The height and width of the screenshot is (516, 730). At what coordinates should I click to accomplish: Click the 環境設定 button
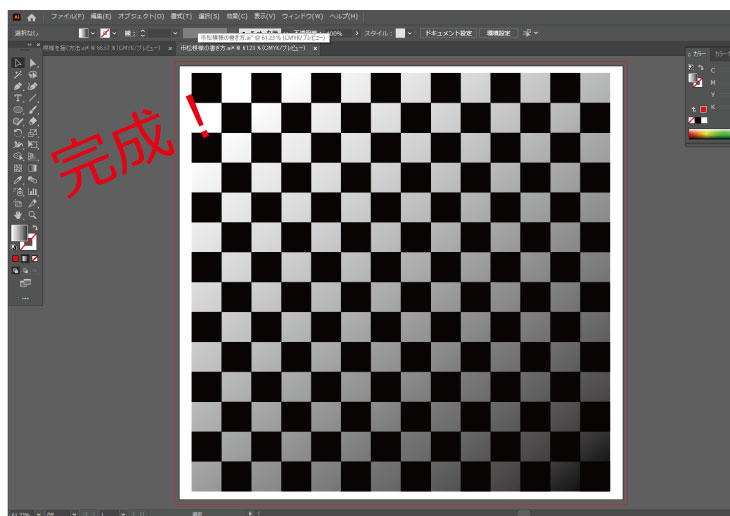click(499, 33)
